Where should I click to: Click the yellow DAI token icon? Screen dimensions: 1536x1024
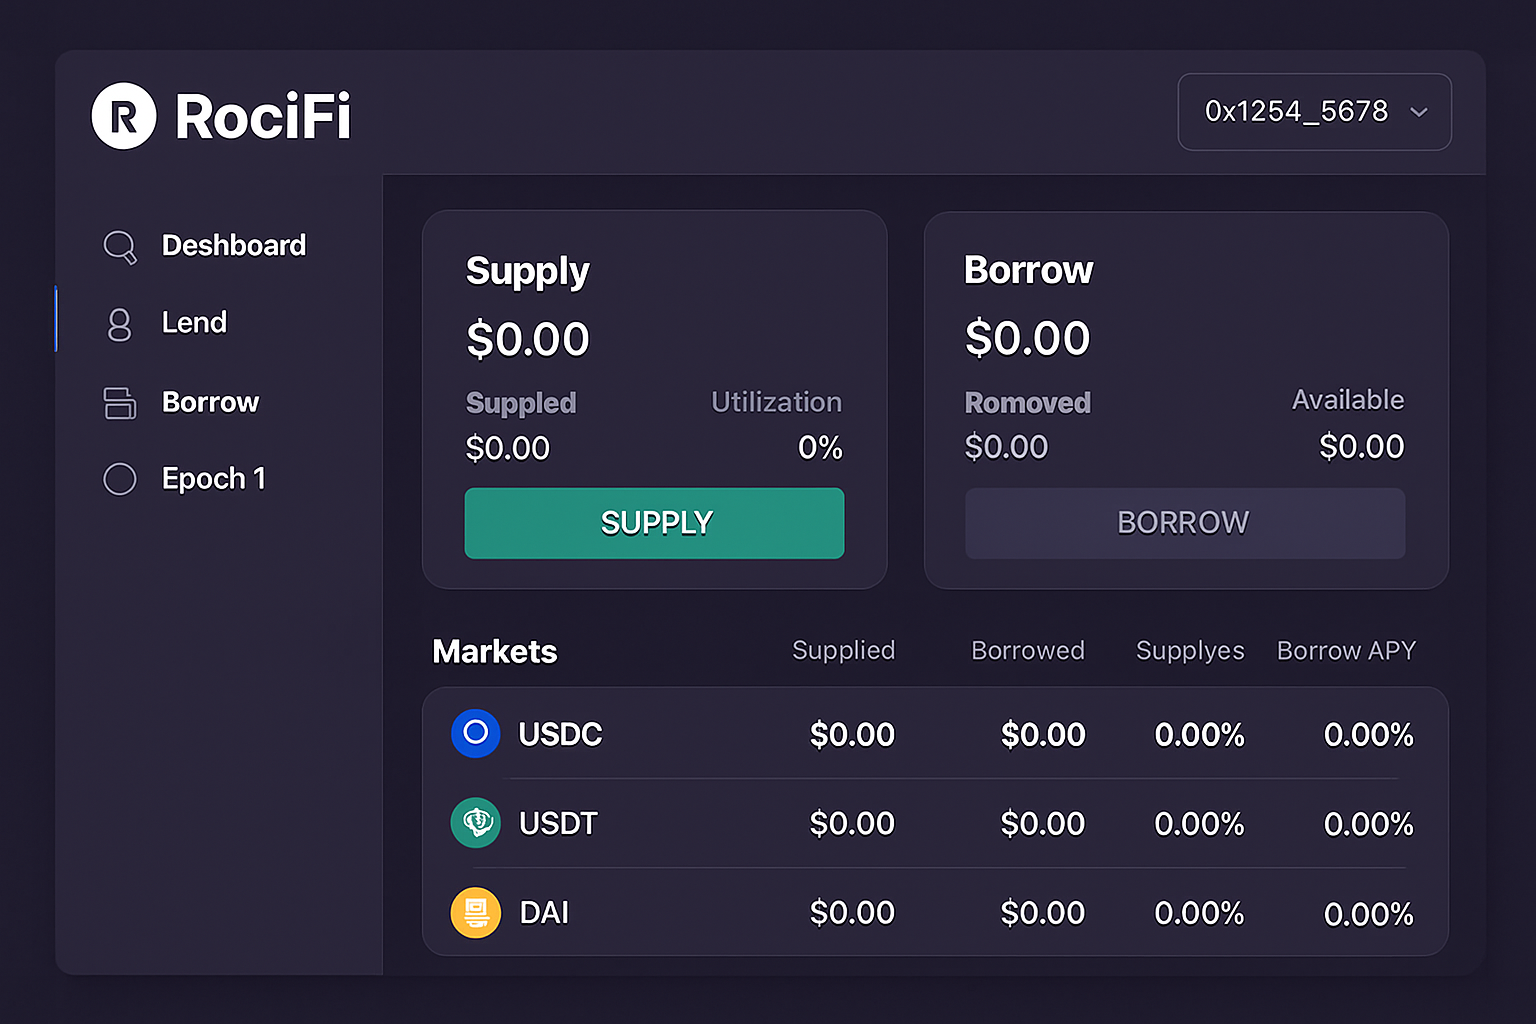(475, 912)
